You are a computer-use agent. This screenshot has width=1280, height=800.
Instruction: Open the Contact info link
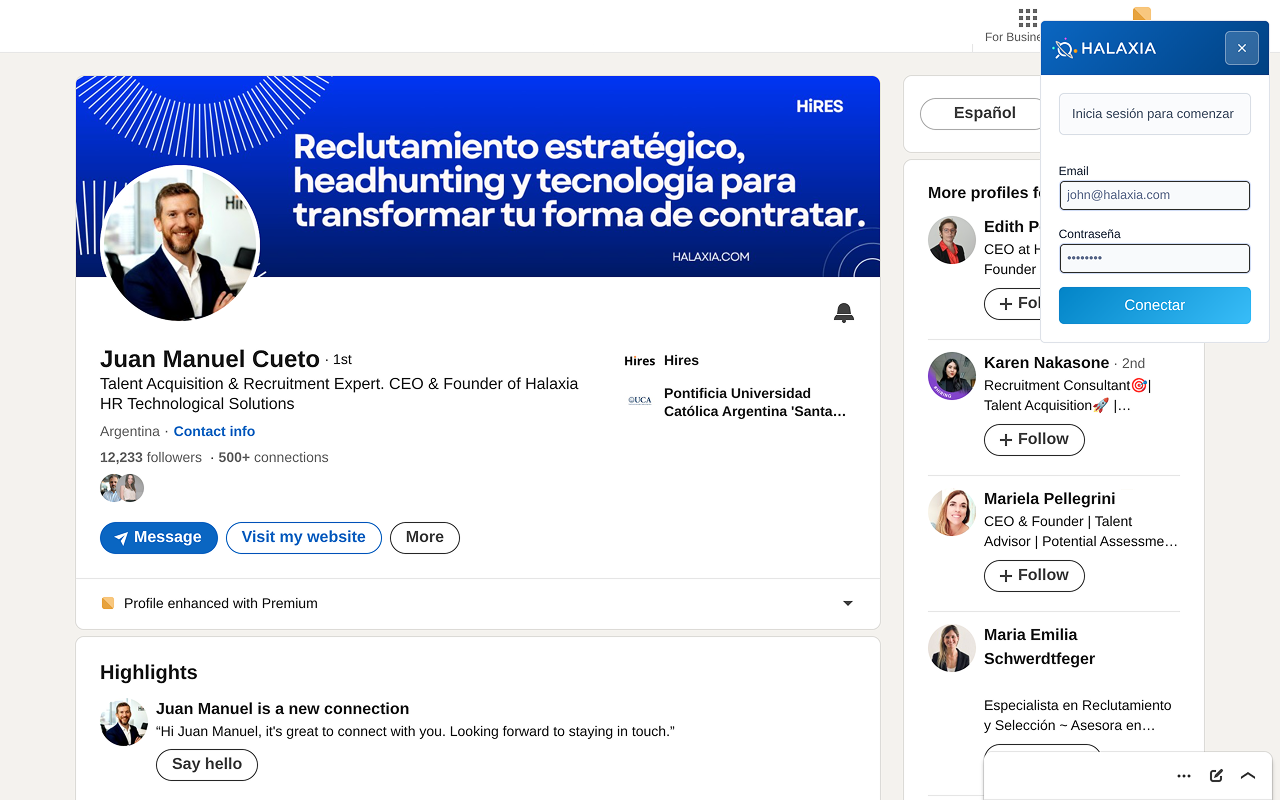coord(214,431)
